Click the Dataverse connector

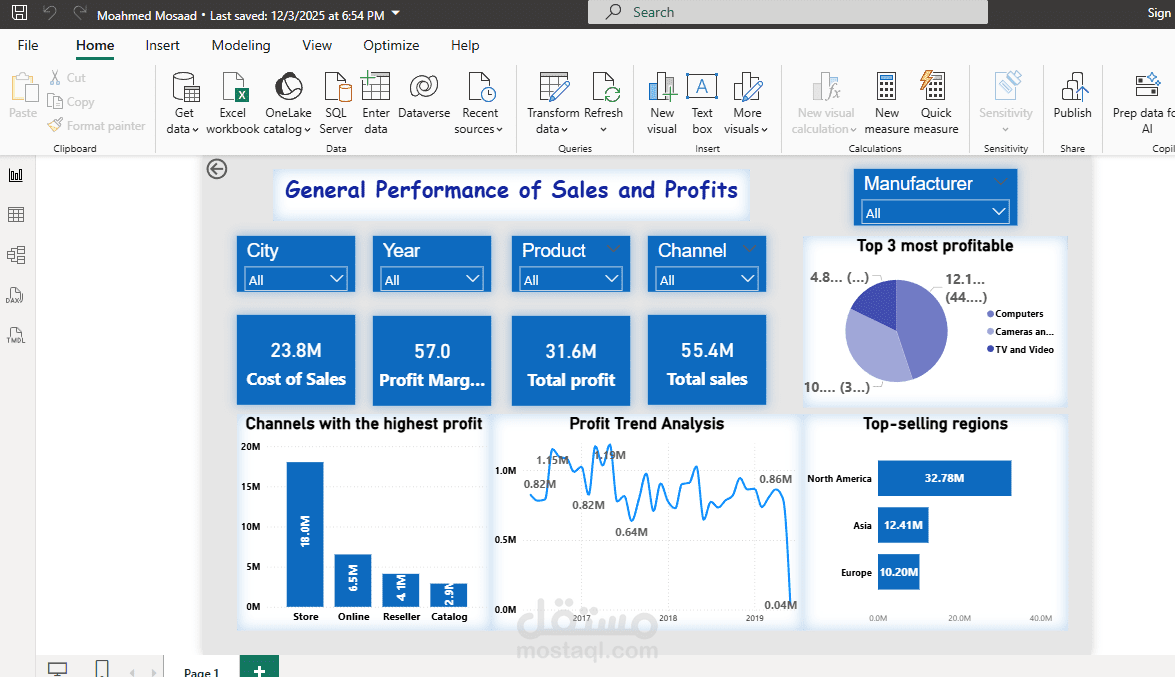424,100
